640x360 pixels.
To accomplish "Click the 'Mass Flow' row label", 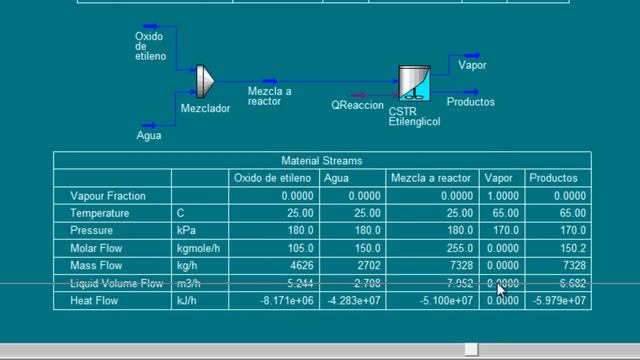I will [96, 265].
